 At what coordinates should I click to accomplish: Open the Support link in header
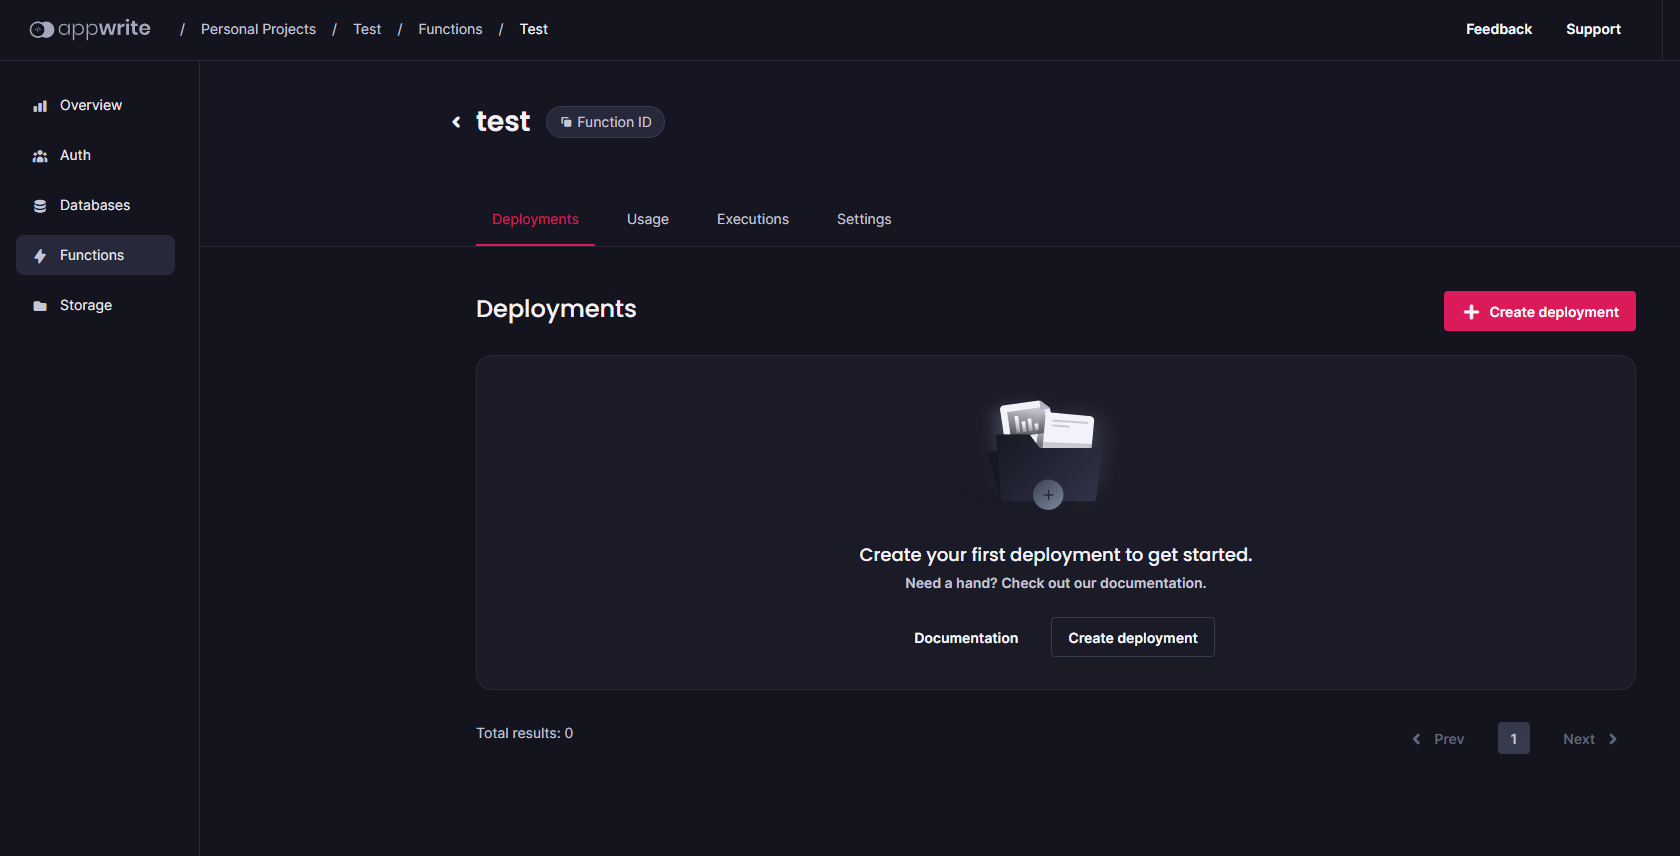coord(1593,29)
